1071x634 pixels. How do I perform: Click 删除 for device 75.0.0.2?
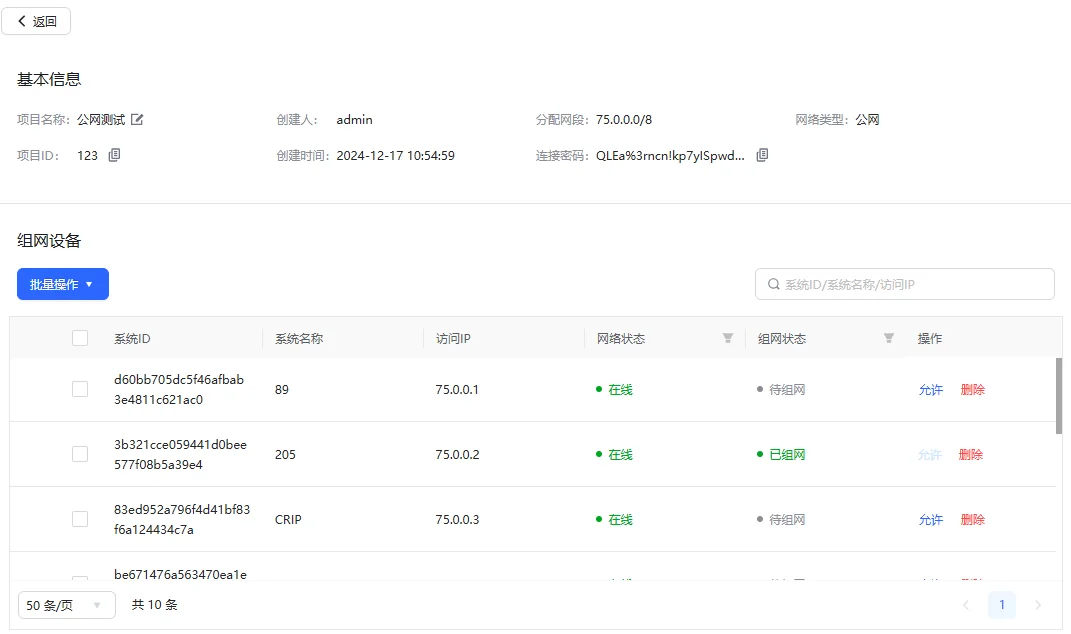[971, 454]
